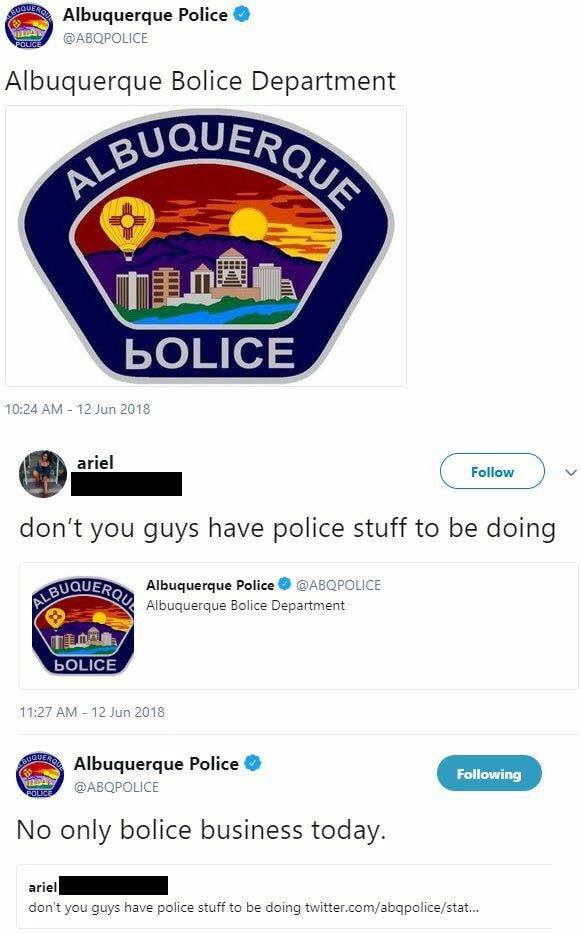581x934 pixels.
Task: Click the Albuquerque Police name in the quoted card
Action: pos(210,585)
